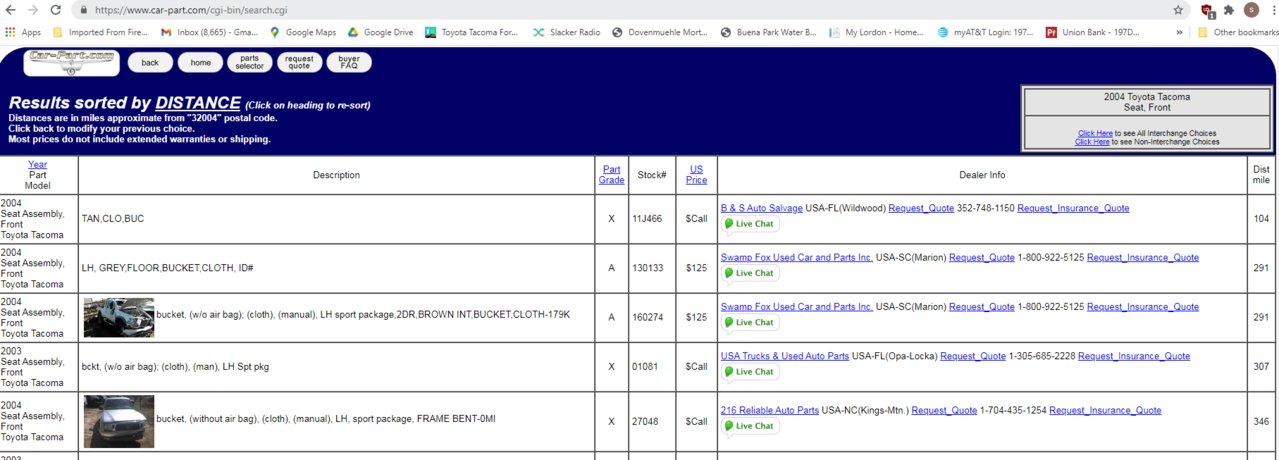The width and height of the screenshot is (1279, 460).
Task: Open the Google Drive bookmark
Action: tap(380, 32)
